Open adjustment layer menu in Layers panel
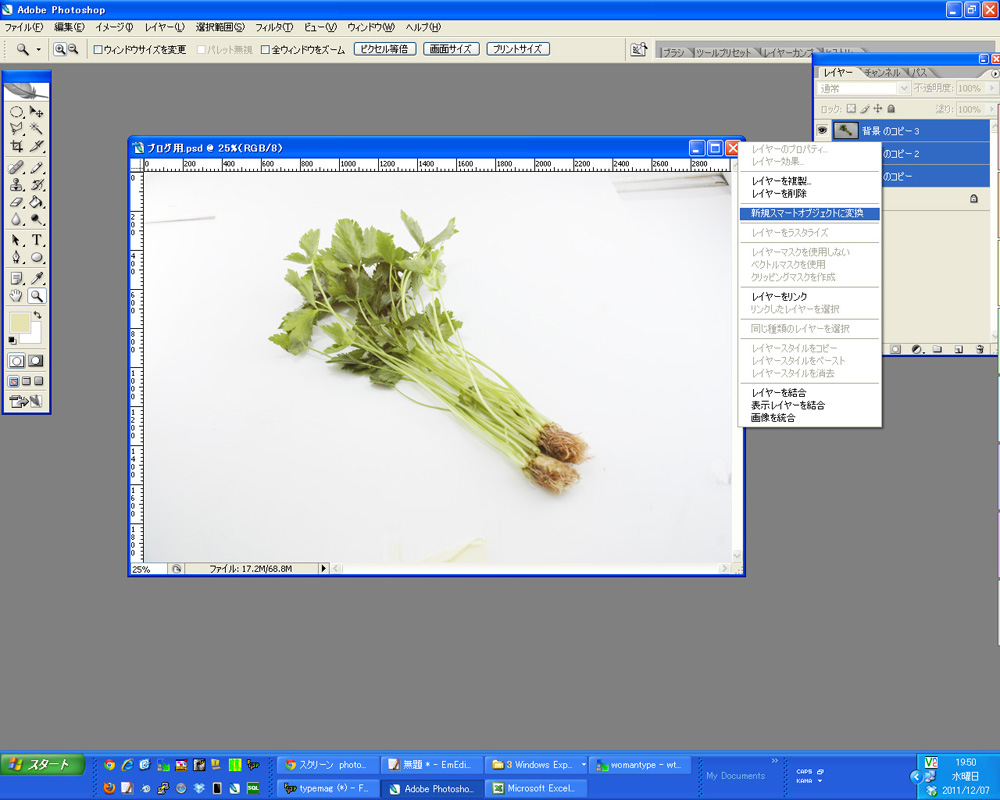The width and height of the screenshot is (1000, 800). [x=916, y=349]
